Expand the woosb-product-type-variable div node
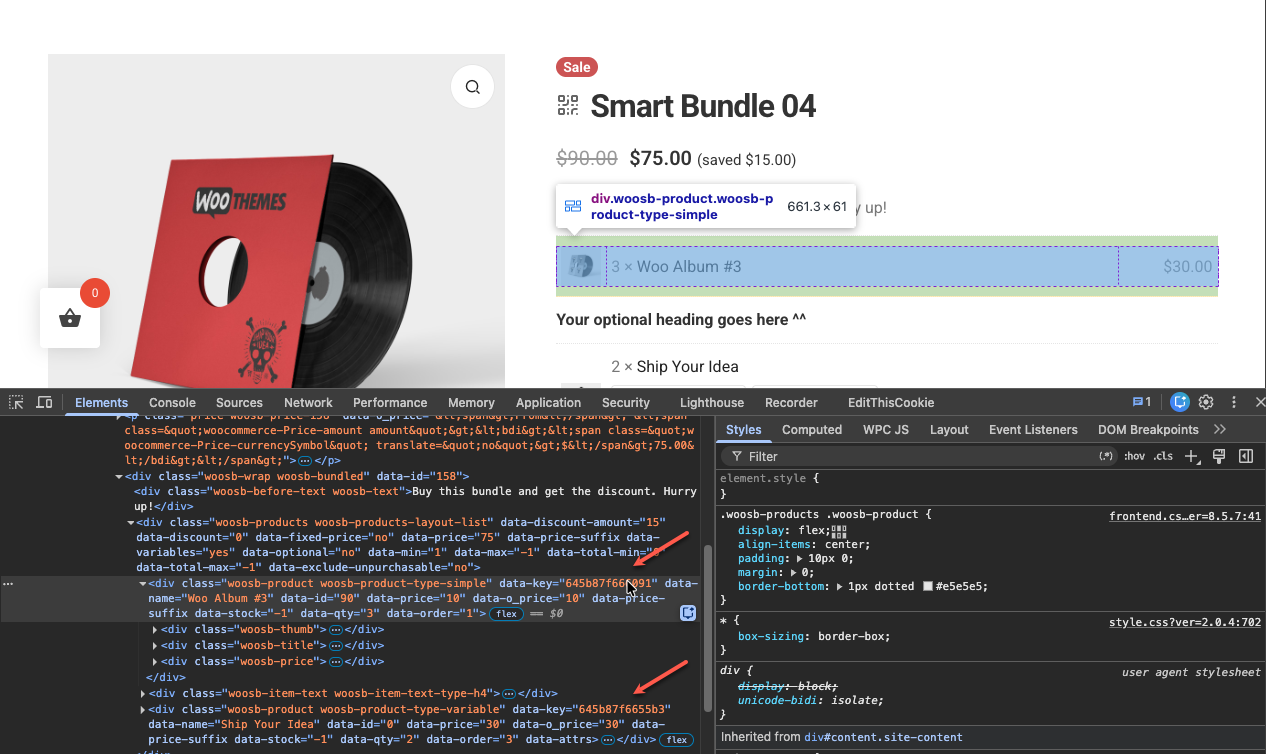Screen dimensions: 1266x754 [143, 709]
